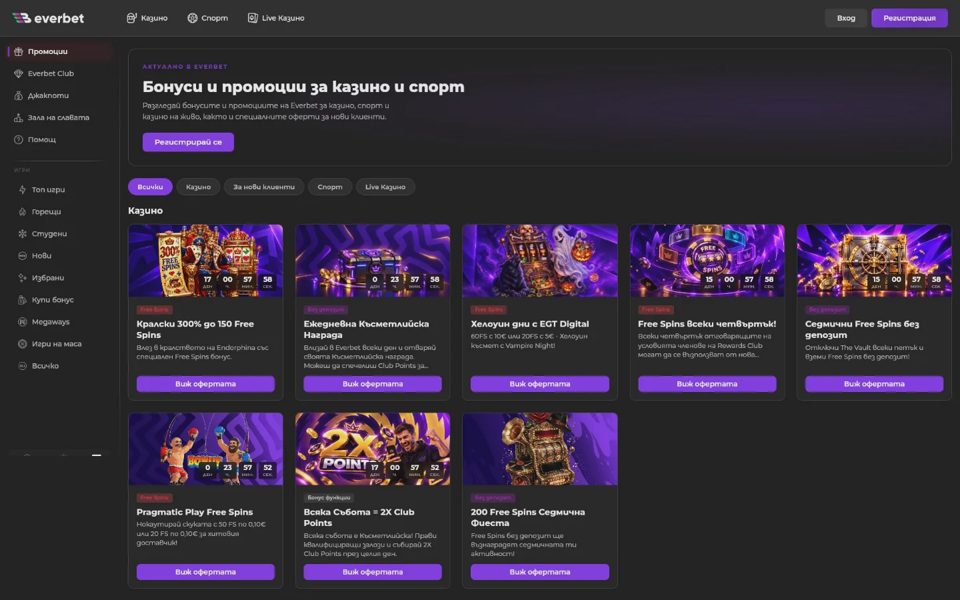The width and height of the screenshot is (960, 600).
Task: Click the Седмични Free Spins без депозит title
Action: point(862,329)
